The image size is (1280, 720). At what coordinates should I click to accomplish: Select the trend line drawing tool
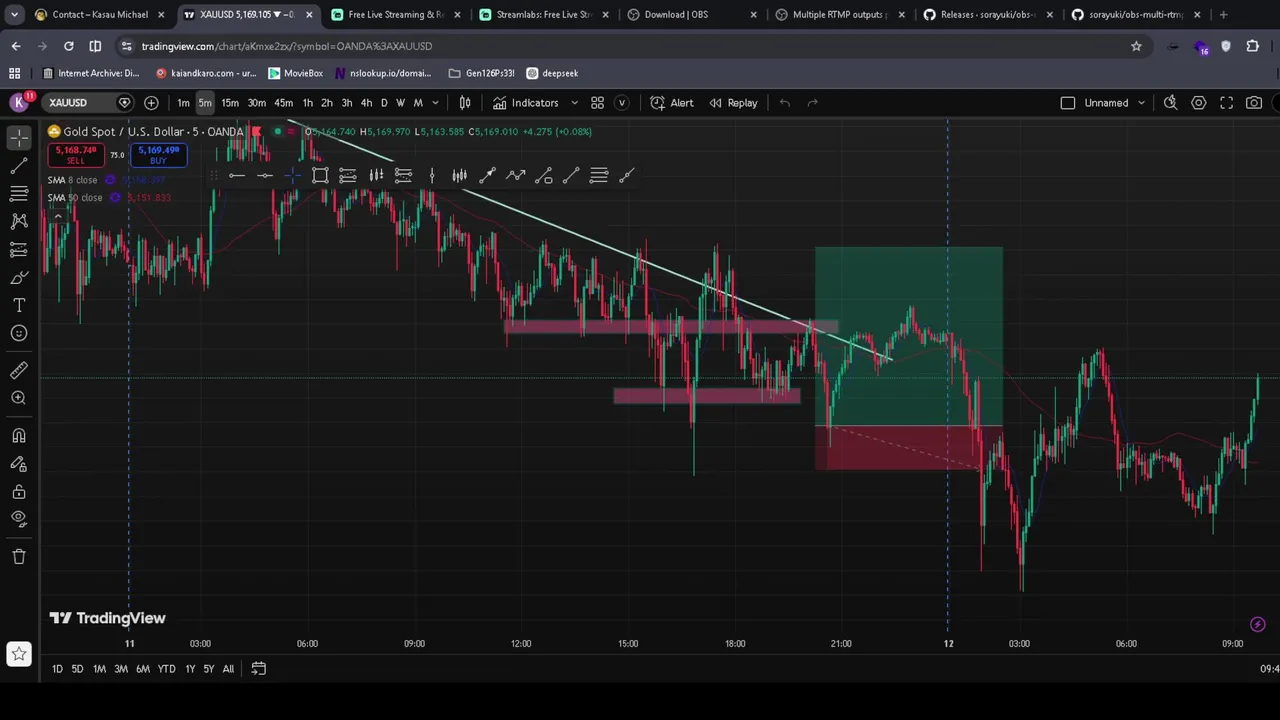[19, 166]
